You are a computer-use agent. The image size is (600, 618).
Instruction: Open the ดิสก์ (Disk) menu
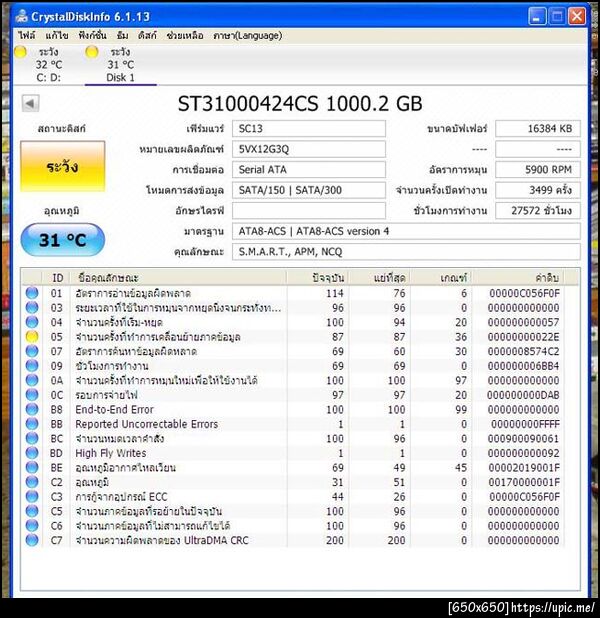click(147, 35)
